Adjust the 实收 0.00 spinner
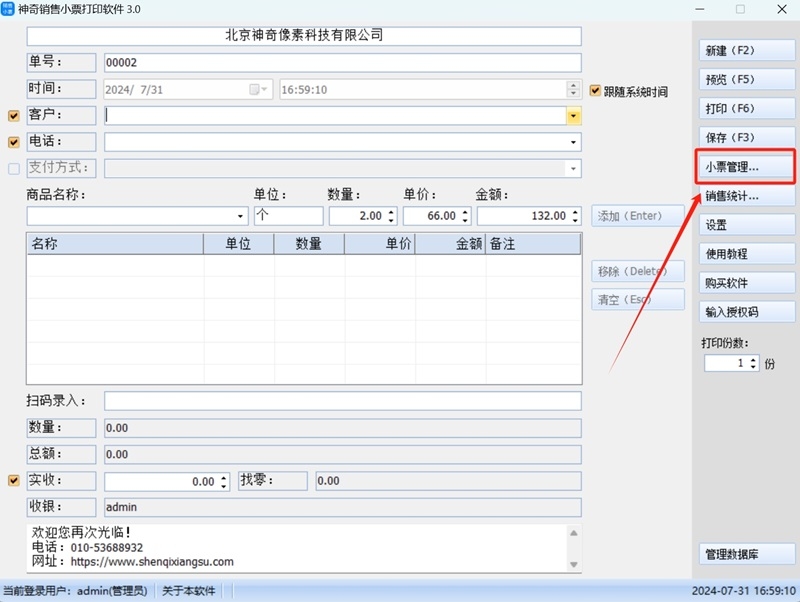The image size is (800, 602). [223, 482]
